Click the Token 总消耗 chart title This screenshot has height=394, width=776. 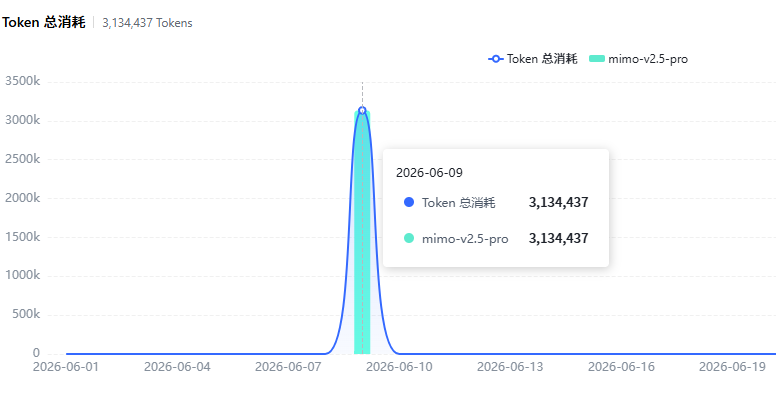point(44,22)
